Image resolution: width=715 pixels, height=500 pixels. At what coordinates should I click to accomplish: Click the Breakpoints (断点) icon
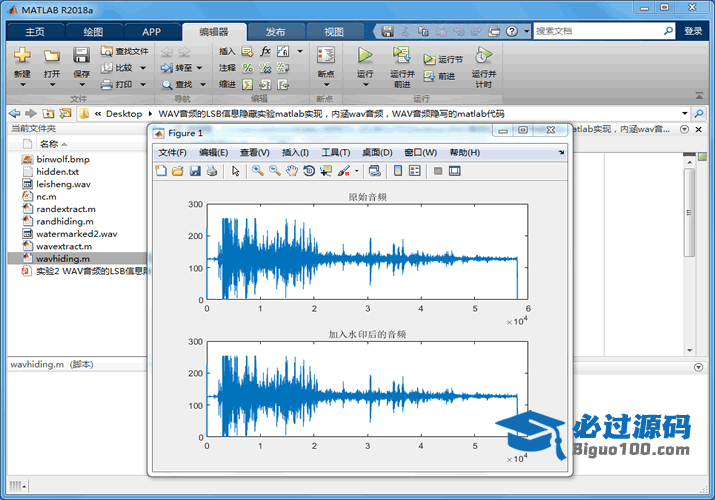tap(326, 55)
